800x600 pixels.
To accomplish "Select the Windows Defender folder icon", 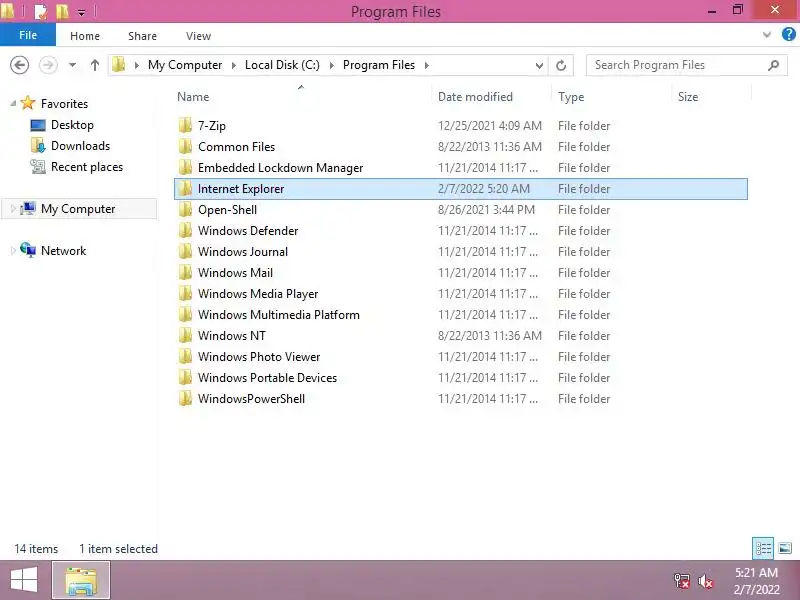I will click(x=185, y=231).
